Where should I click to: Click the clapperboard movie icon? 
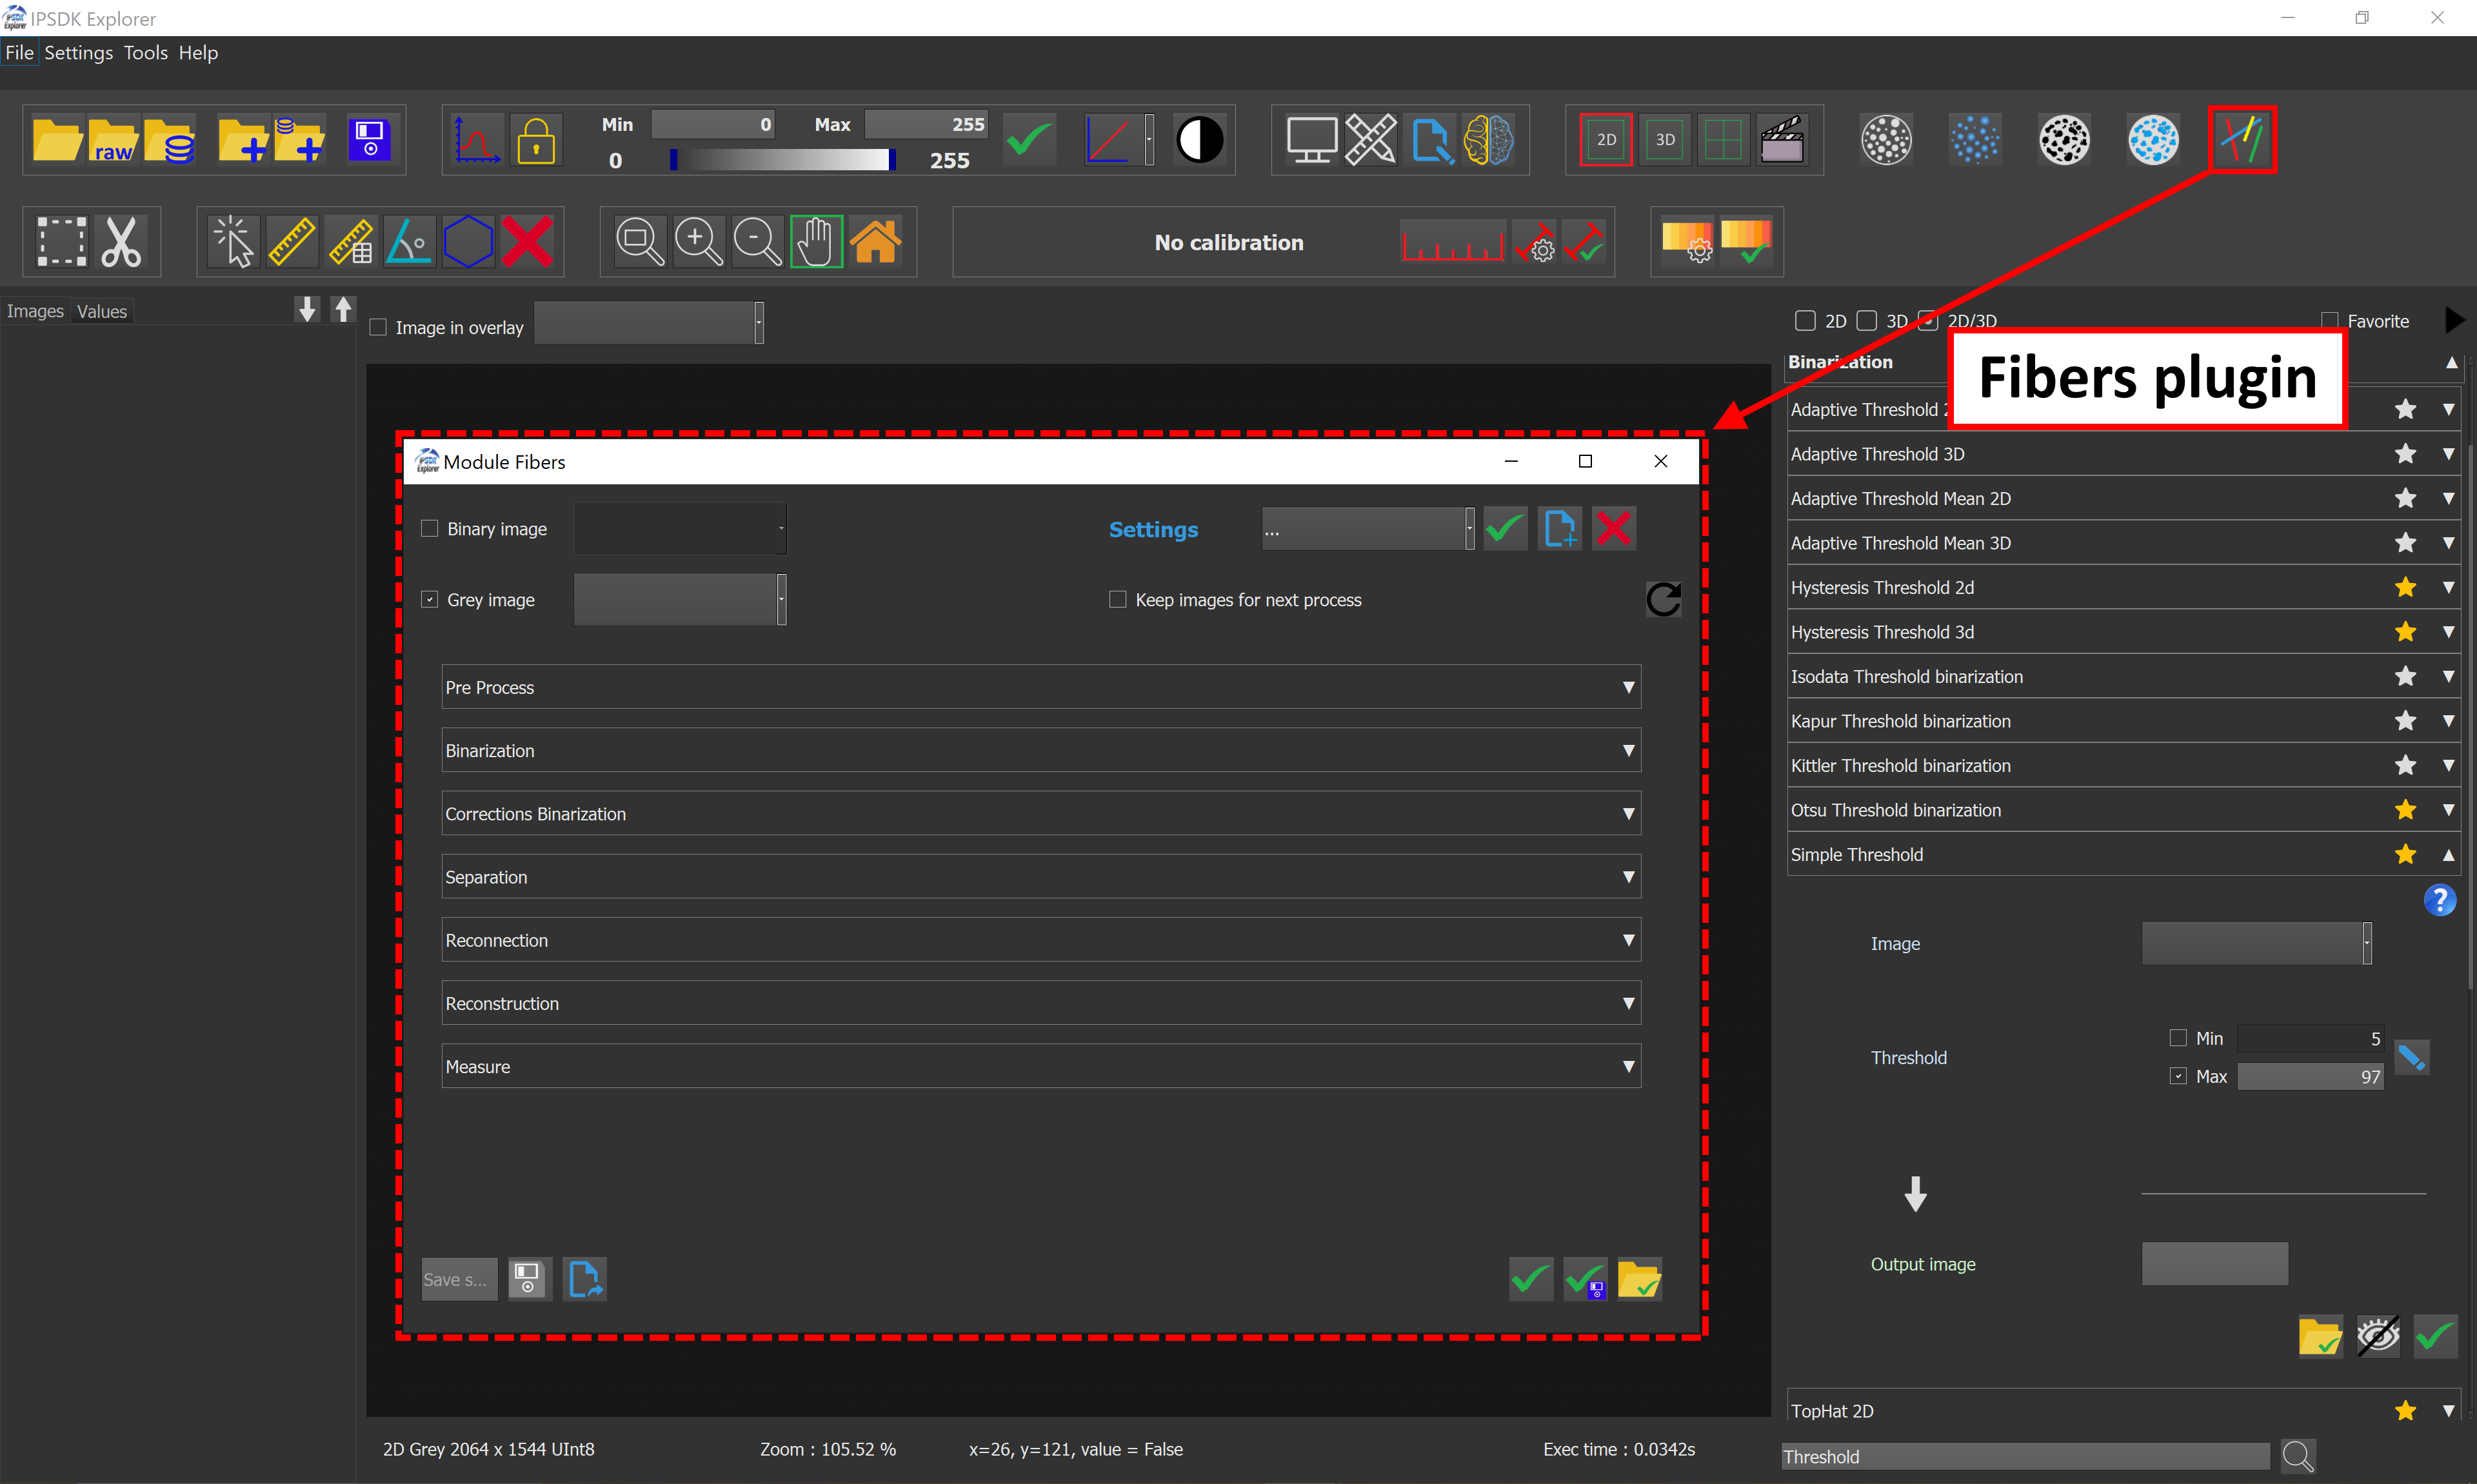click(x=1782, y=140)
